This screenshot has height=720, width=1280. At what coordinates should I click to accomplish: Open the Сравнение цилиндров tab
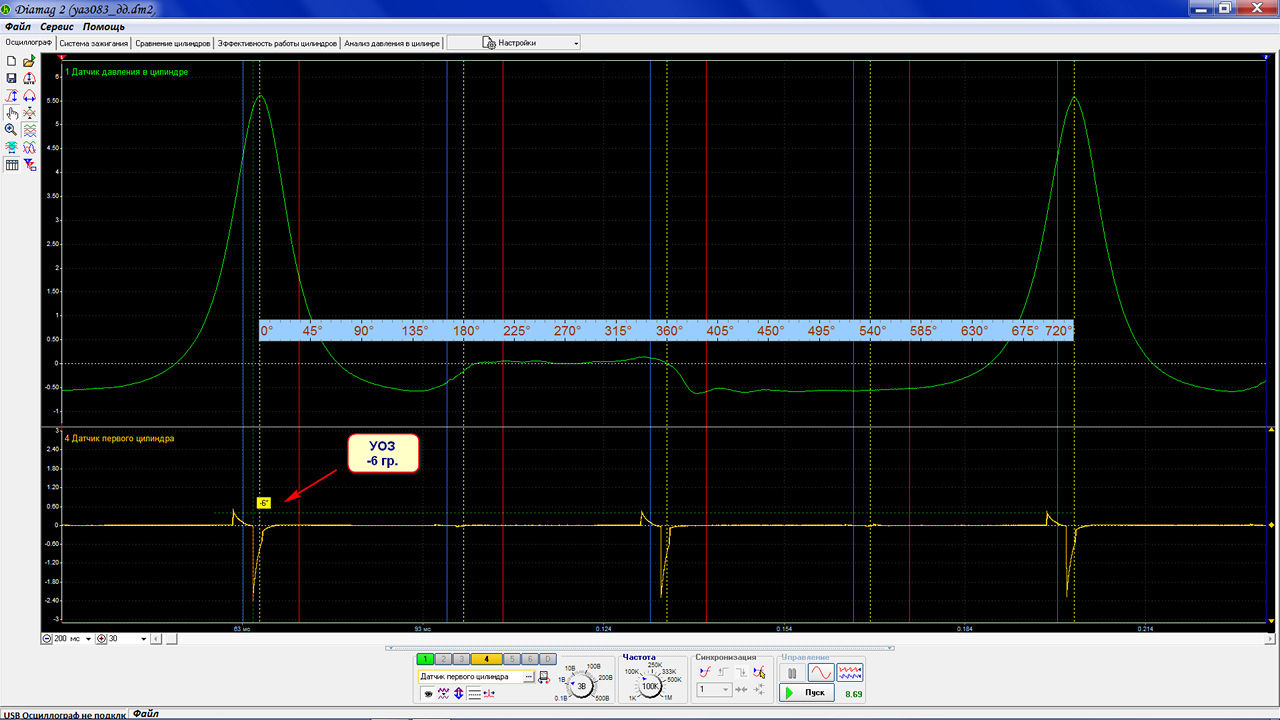173,43
